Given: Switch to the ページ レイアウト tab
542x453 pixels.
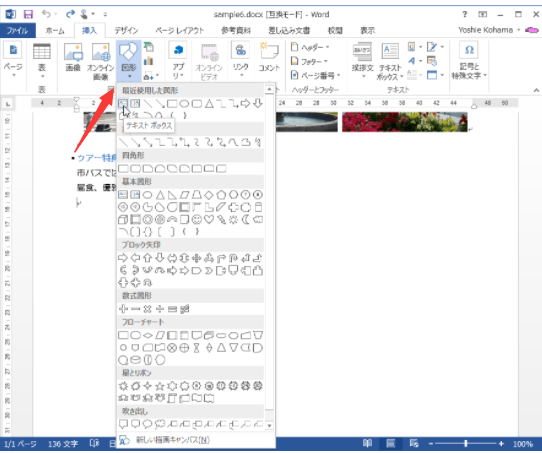Looking at the screenshot, I should click(x=179, y=30).
